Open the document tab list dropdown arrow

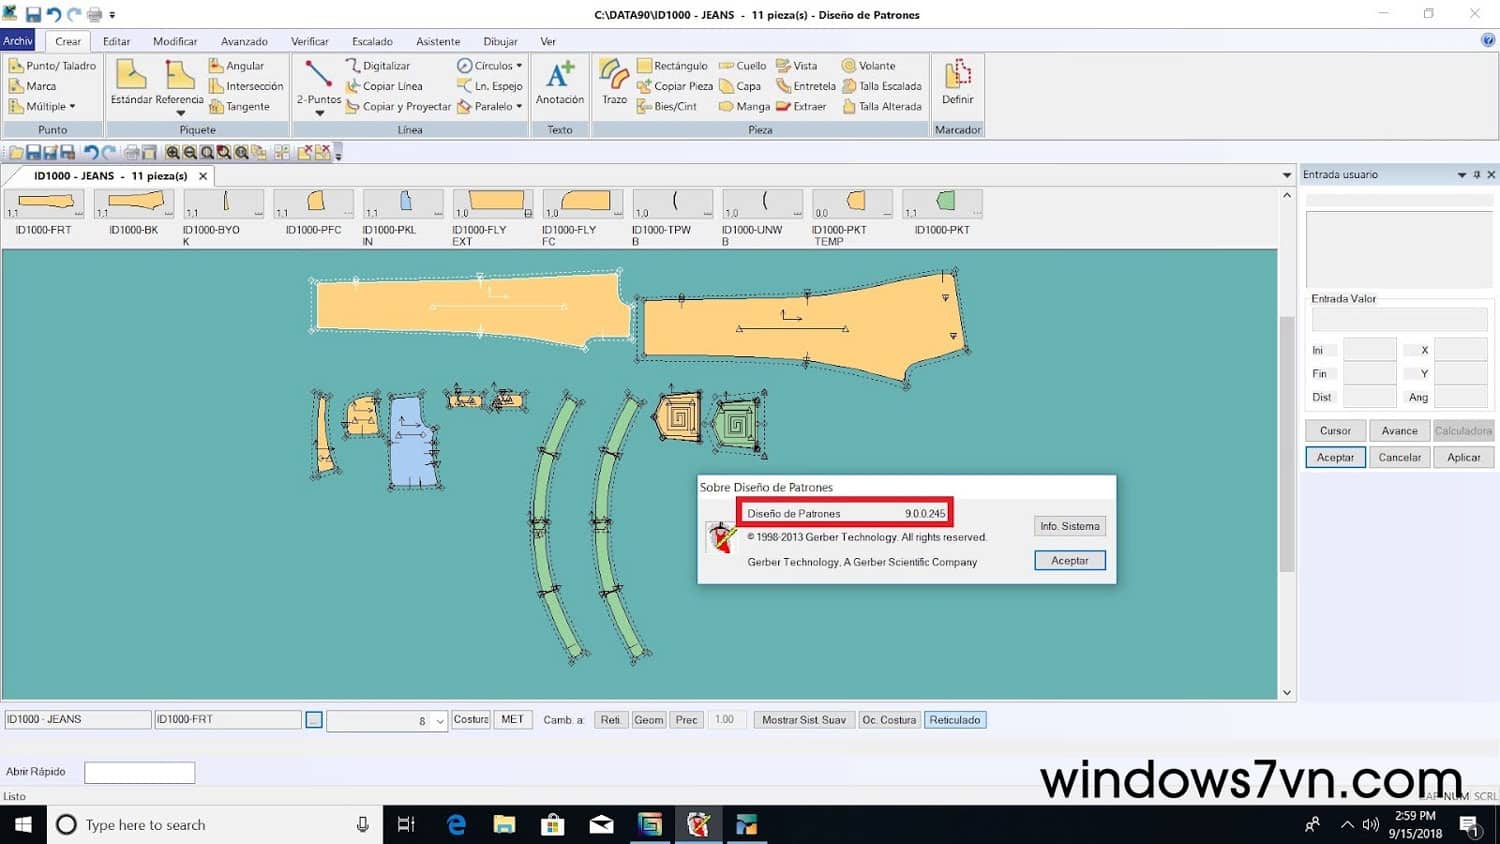1287,176
